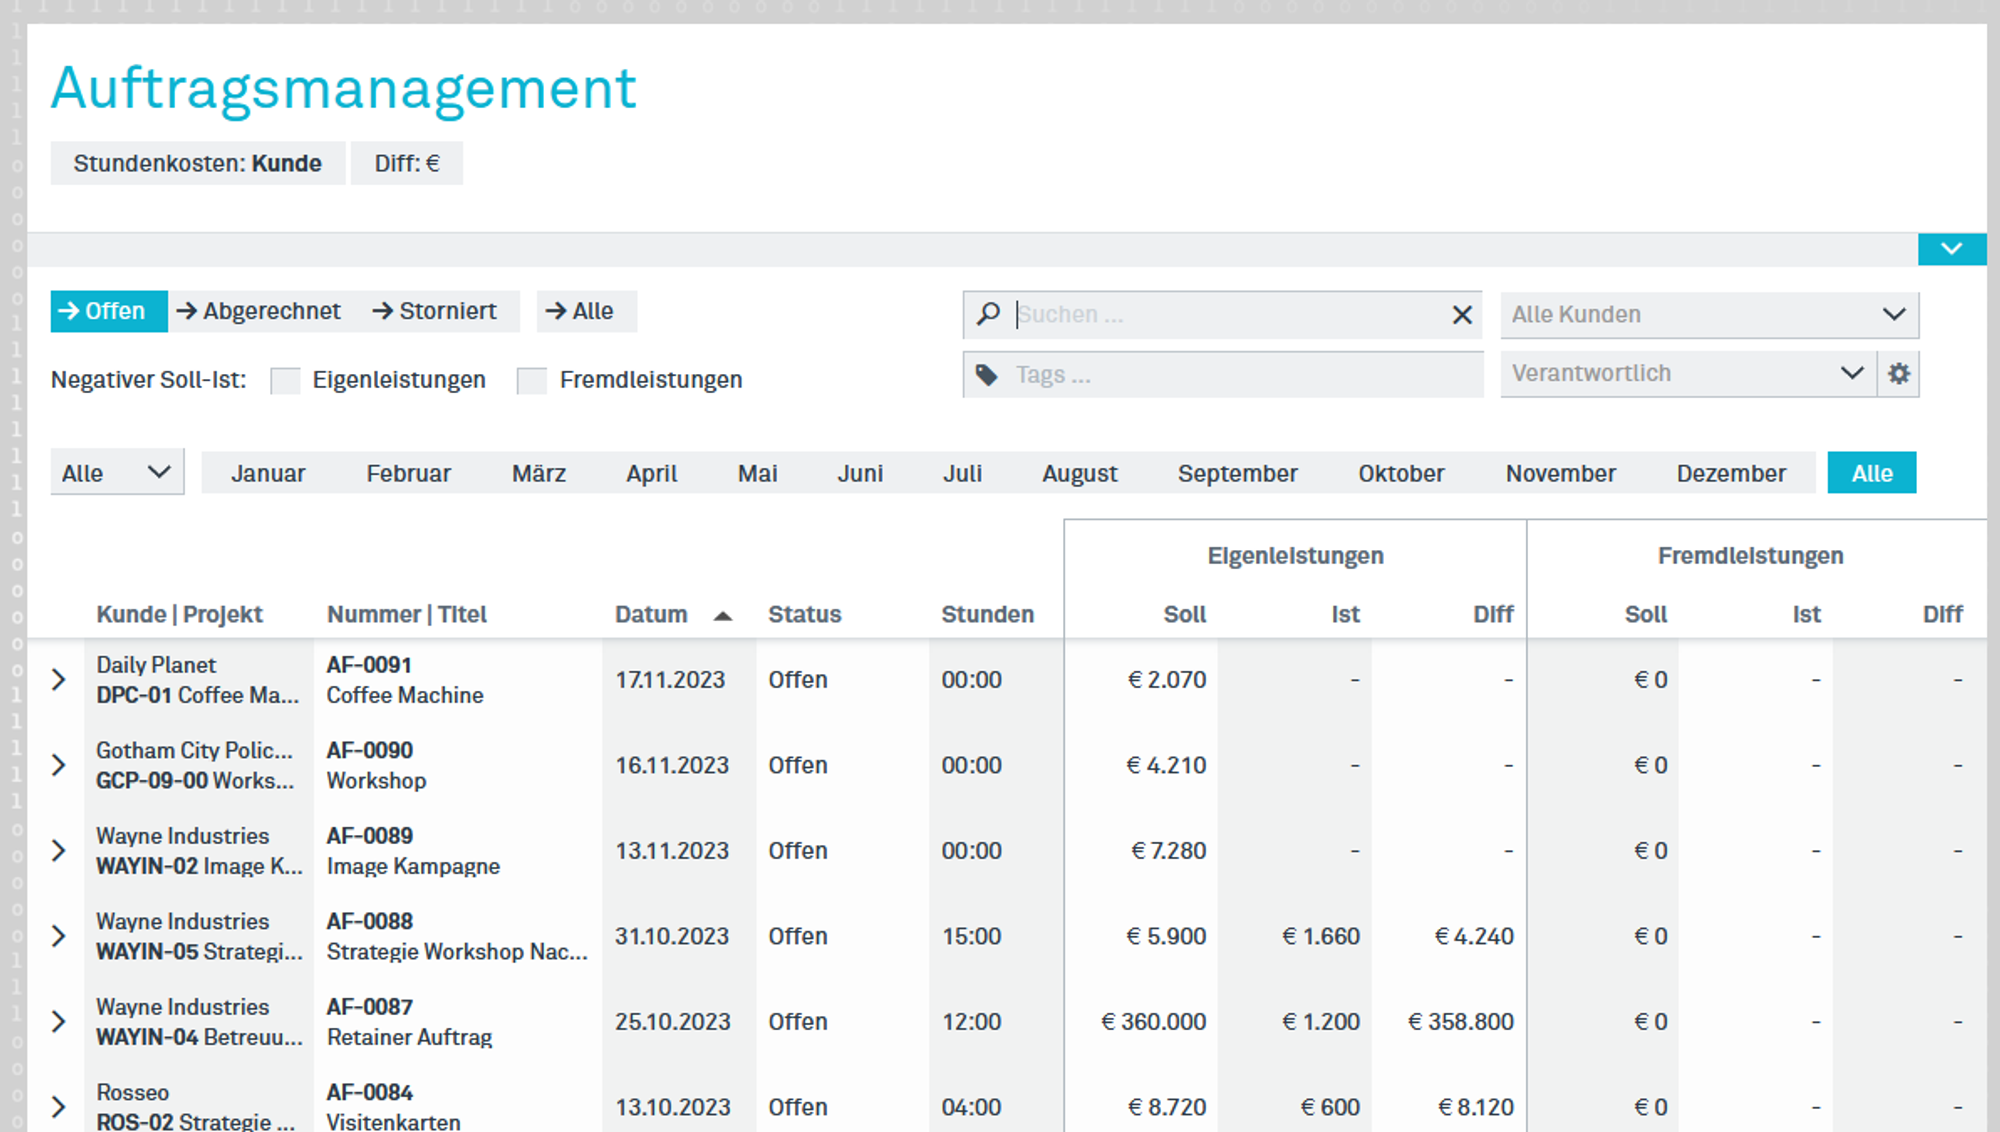Click Fremdleistungen Soll column header

[1646, 614]
